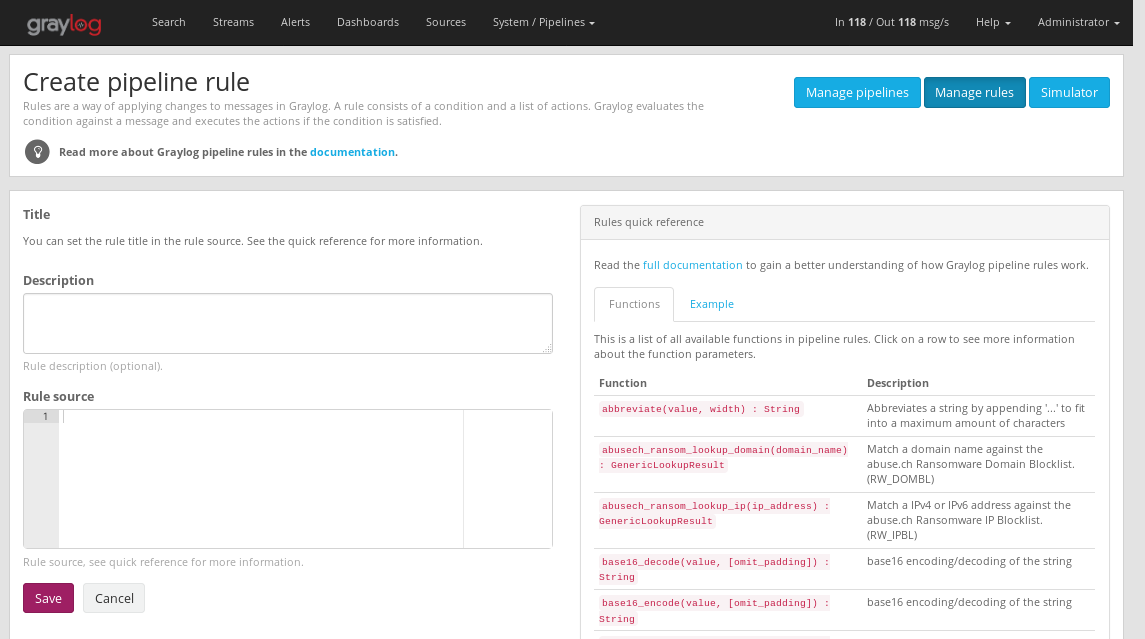Switch to the Example tab
Screen dimensions: 1145x639
tap(711, 304)
